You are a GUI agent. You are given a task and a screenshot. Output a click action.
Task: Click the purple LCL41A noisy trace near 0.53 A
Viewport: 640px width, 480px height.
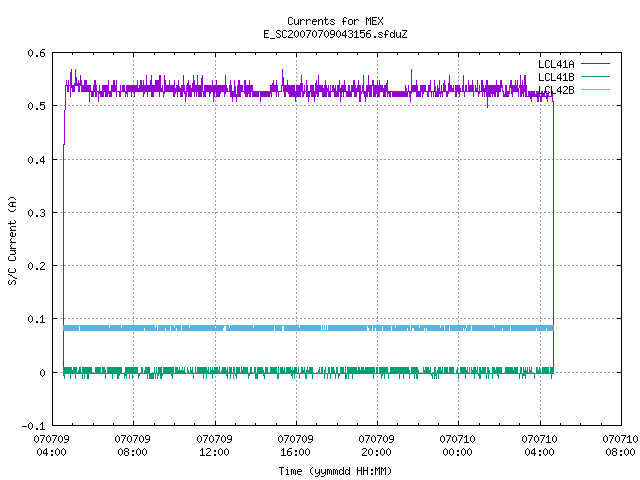[308, 91]
